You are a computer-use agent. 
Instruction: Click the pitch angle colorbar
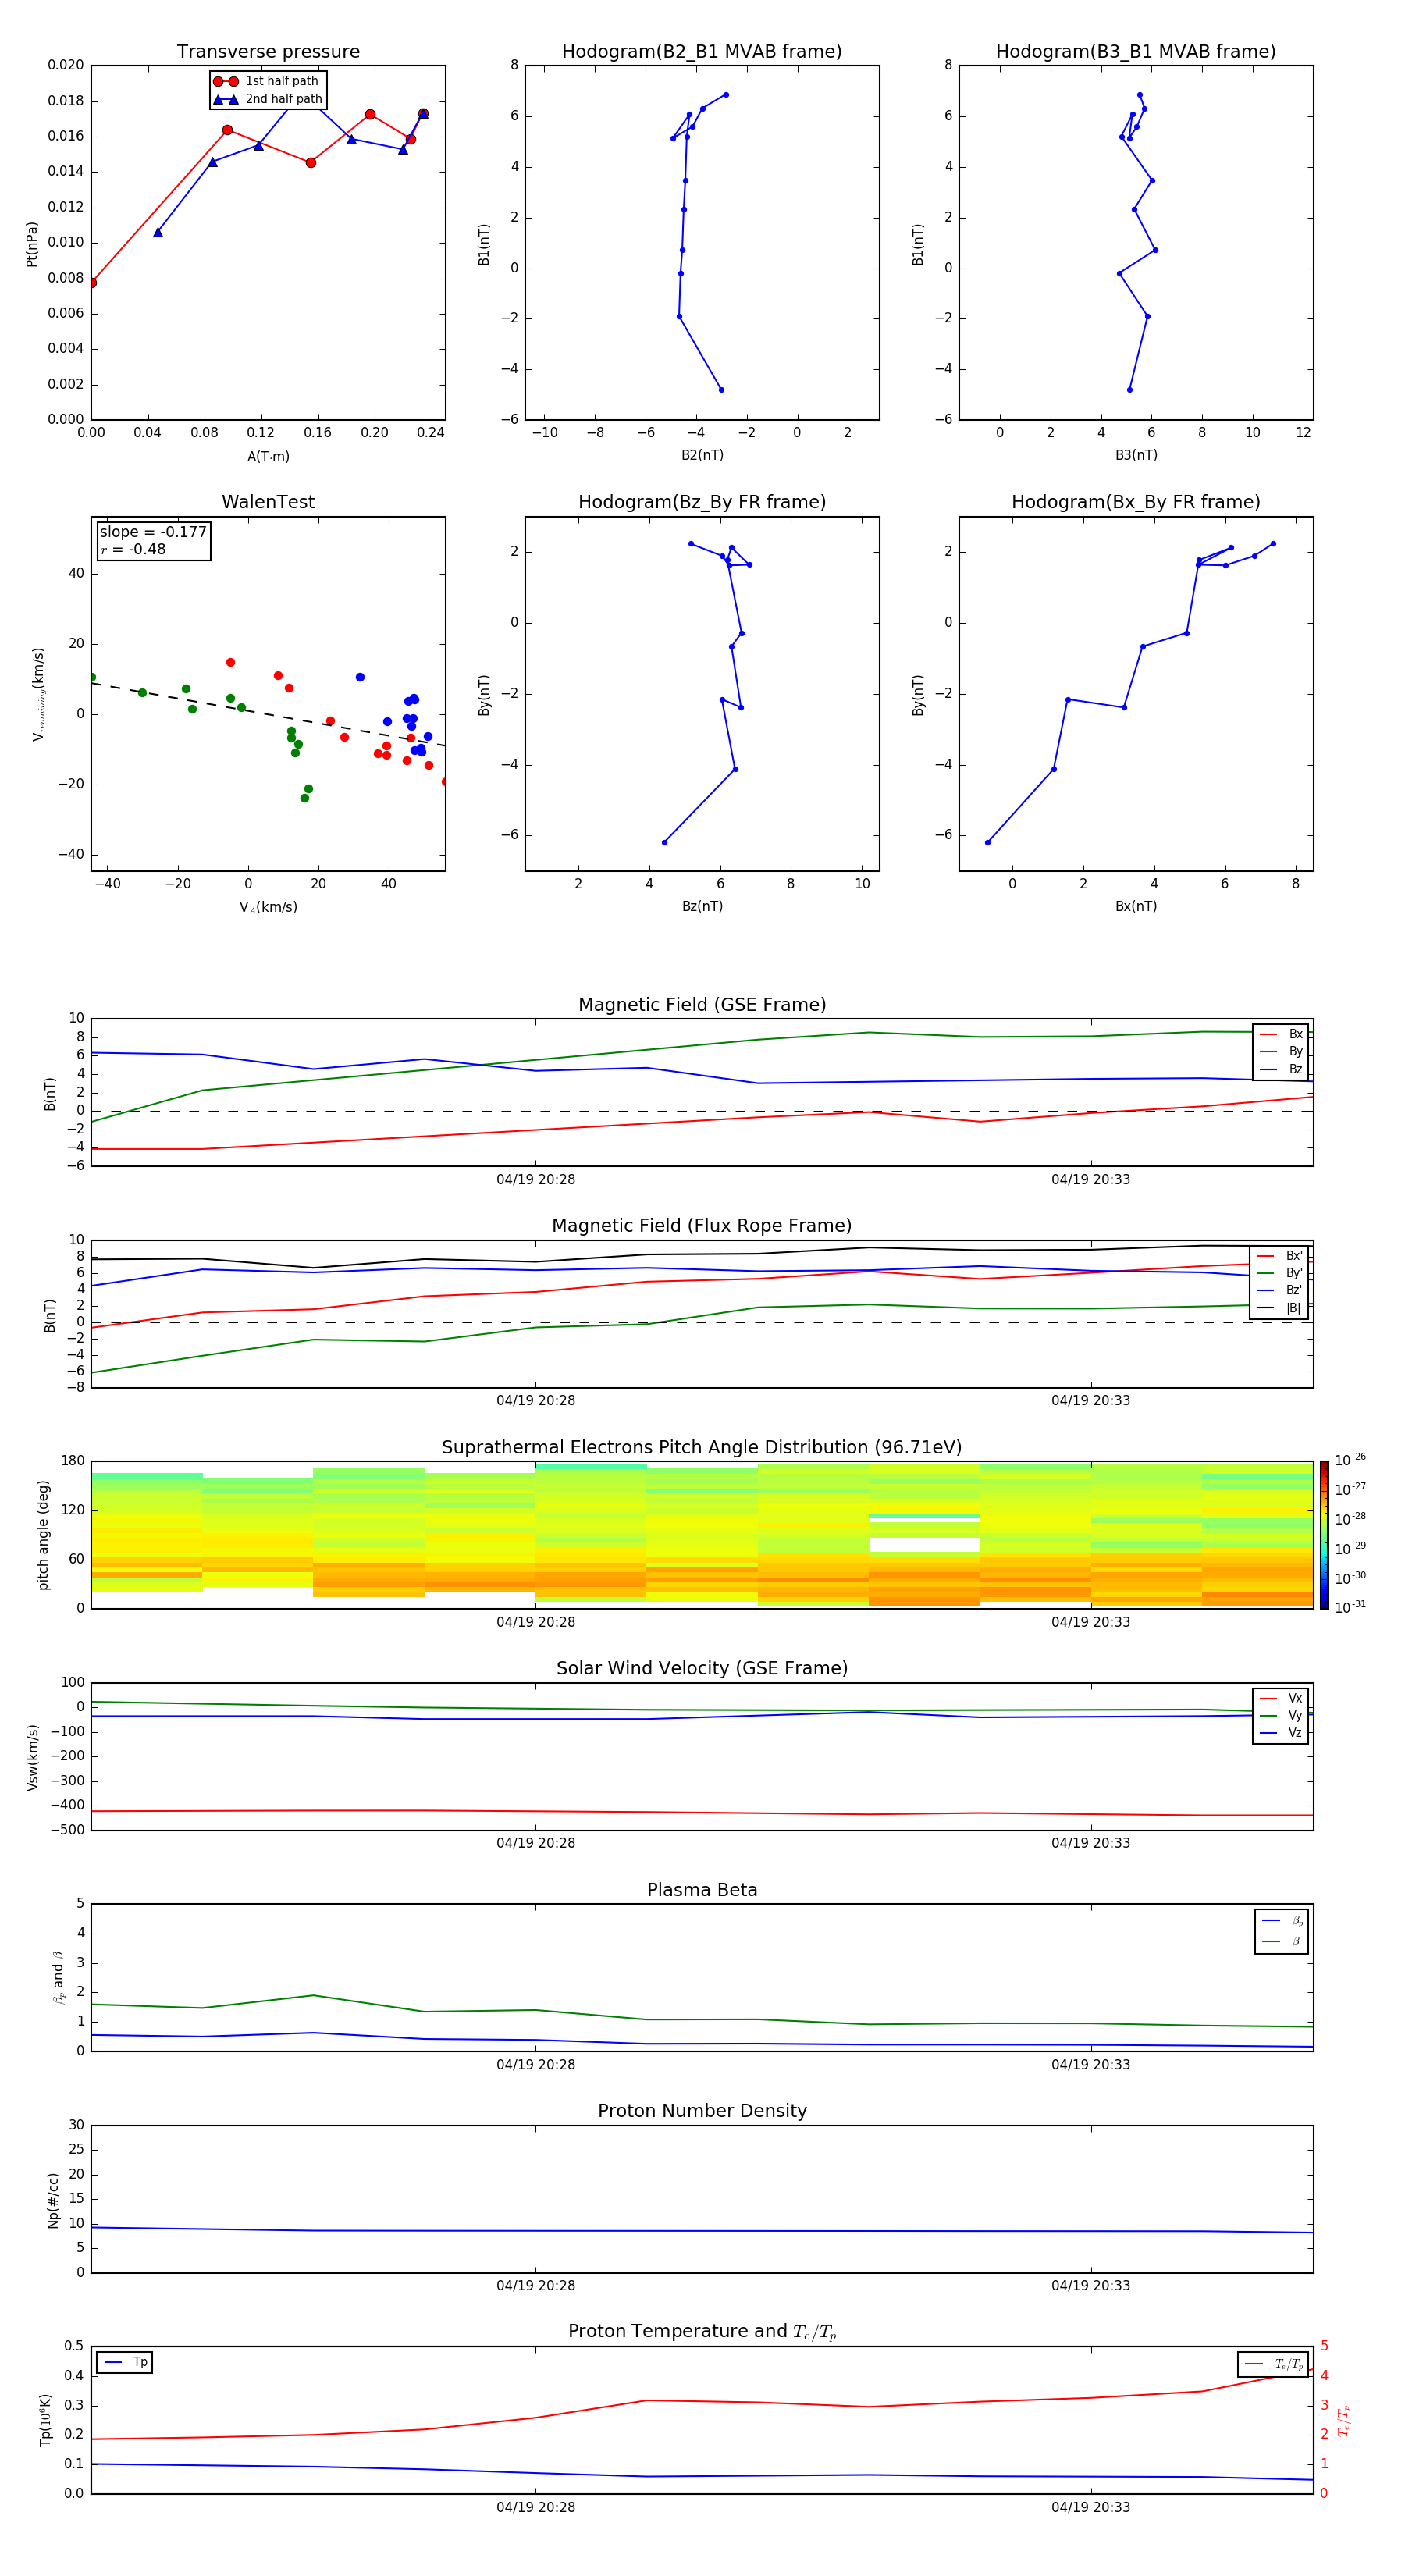coord(1324,1535)
